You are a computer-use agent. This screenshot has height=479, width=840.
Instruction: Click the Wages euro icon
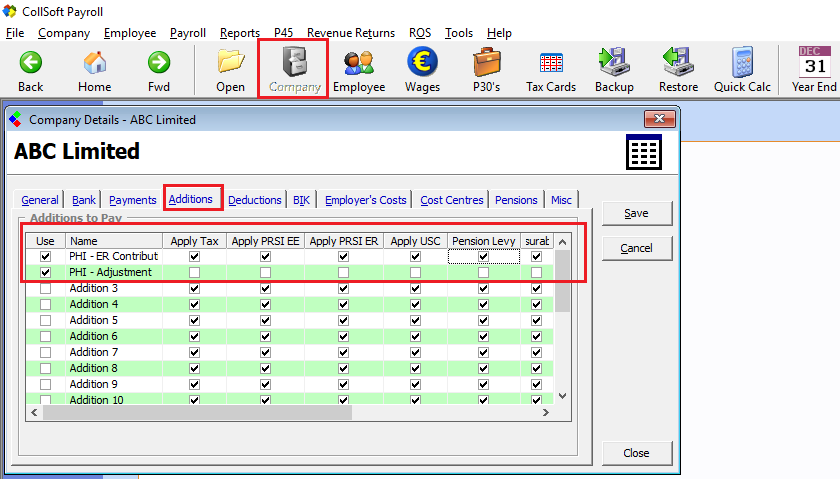pyautogui.click(x=422, y=63)
